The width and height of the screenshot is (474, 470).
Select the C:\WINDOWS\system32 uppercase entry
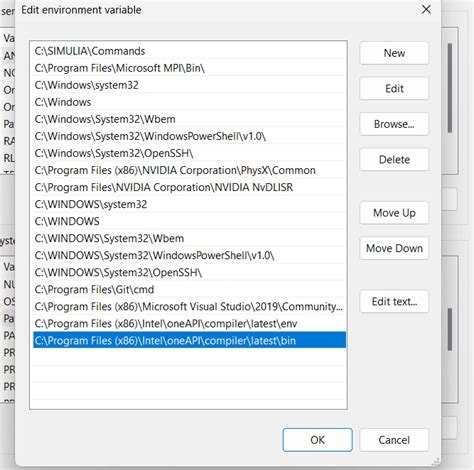[189, 204]
